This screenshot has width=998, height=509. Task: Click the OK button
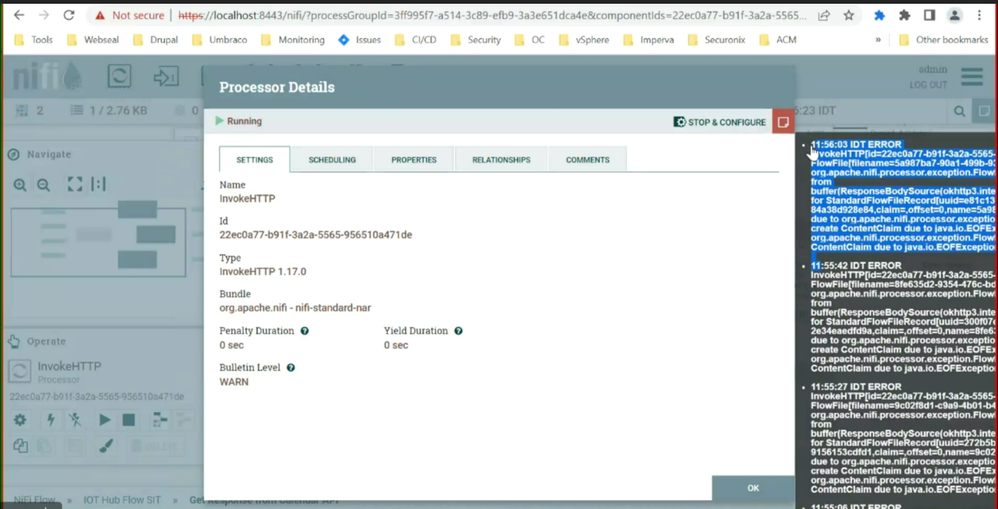point(753,488)
